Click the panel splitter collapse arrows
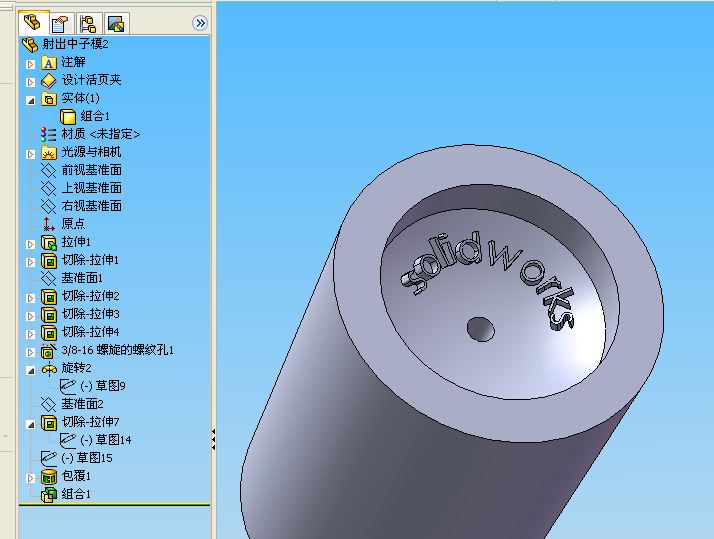The image size is (714, 539). 213,439
